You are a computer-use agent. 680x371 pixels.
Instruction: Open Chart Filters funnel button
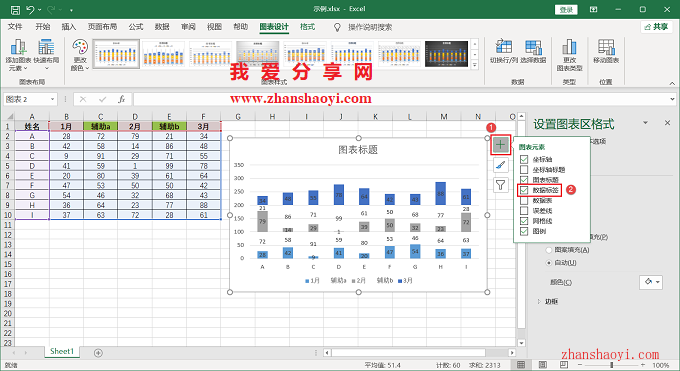[x=500, y=185]
